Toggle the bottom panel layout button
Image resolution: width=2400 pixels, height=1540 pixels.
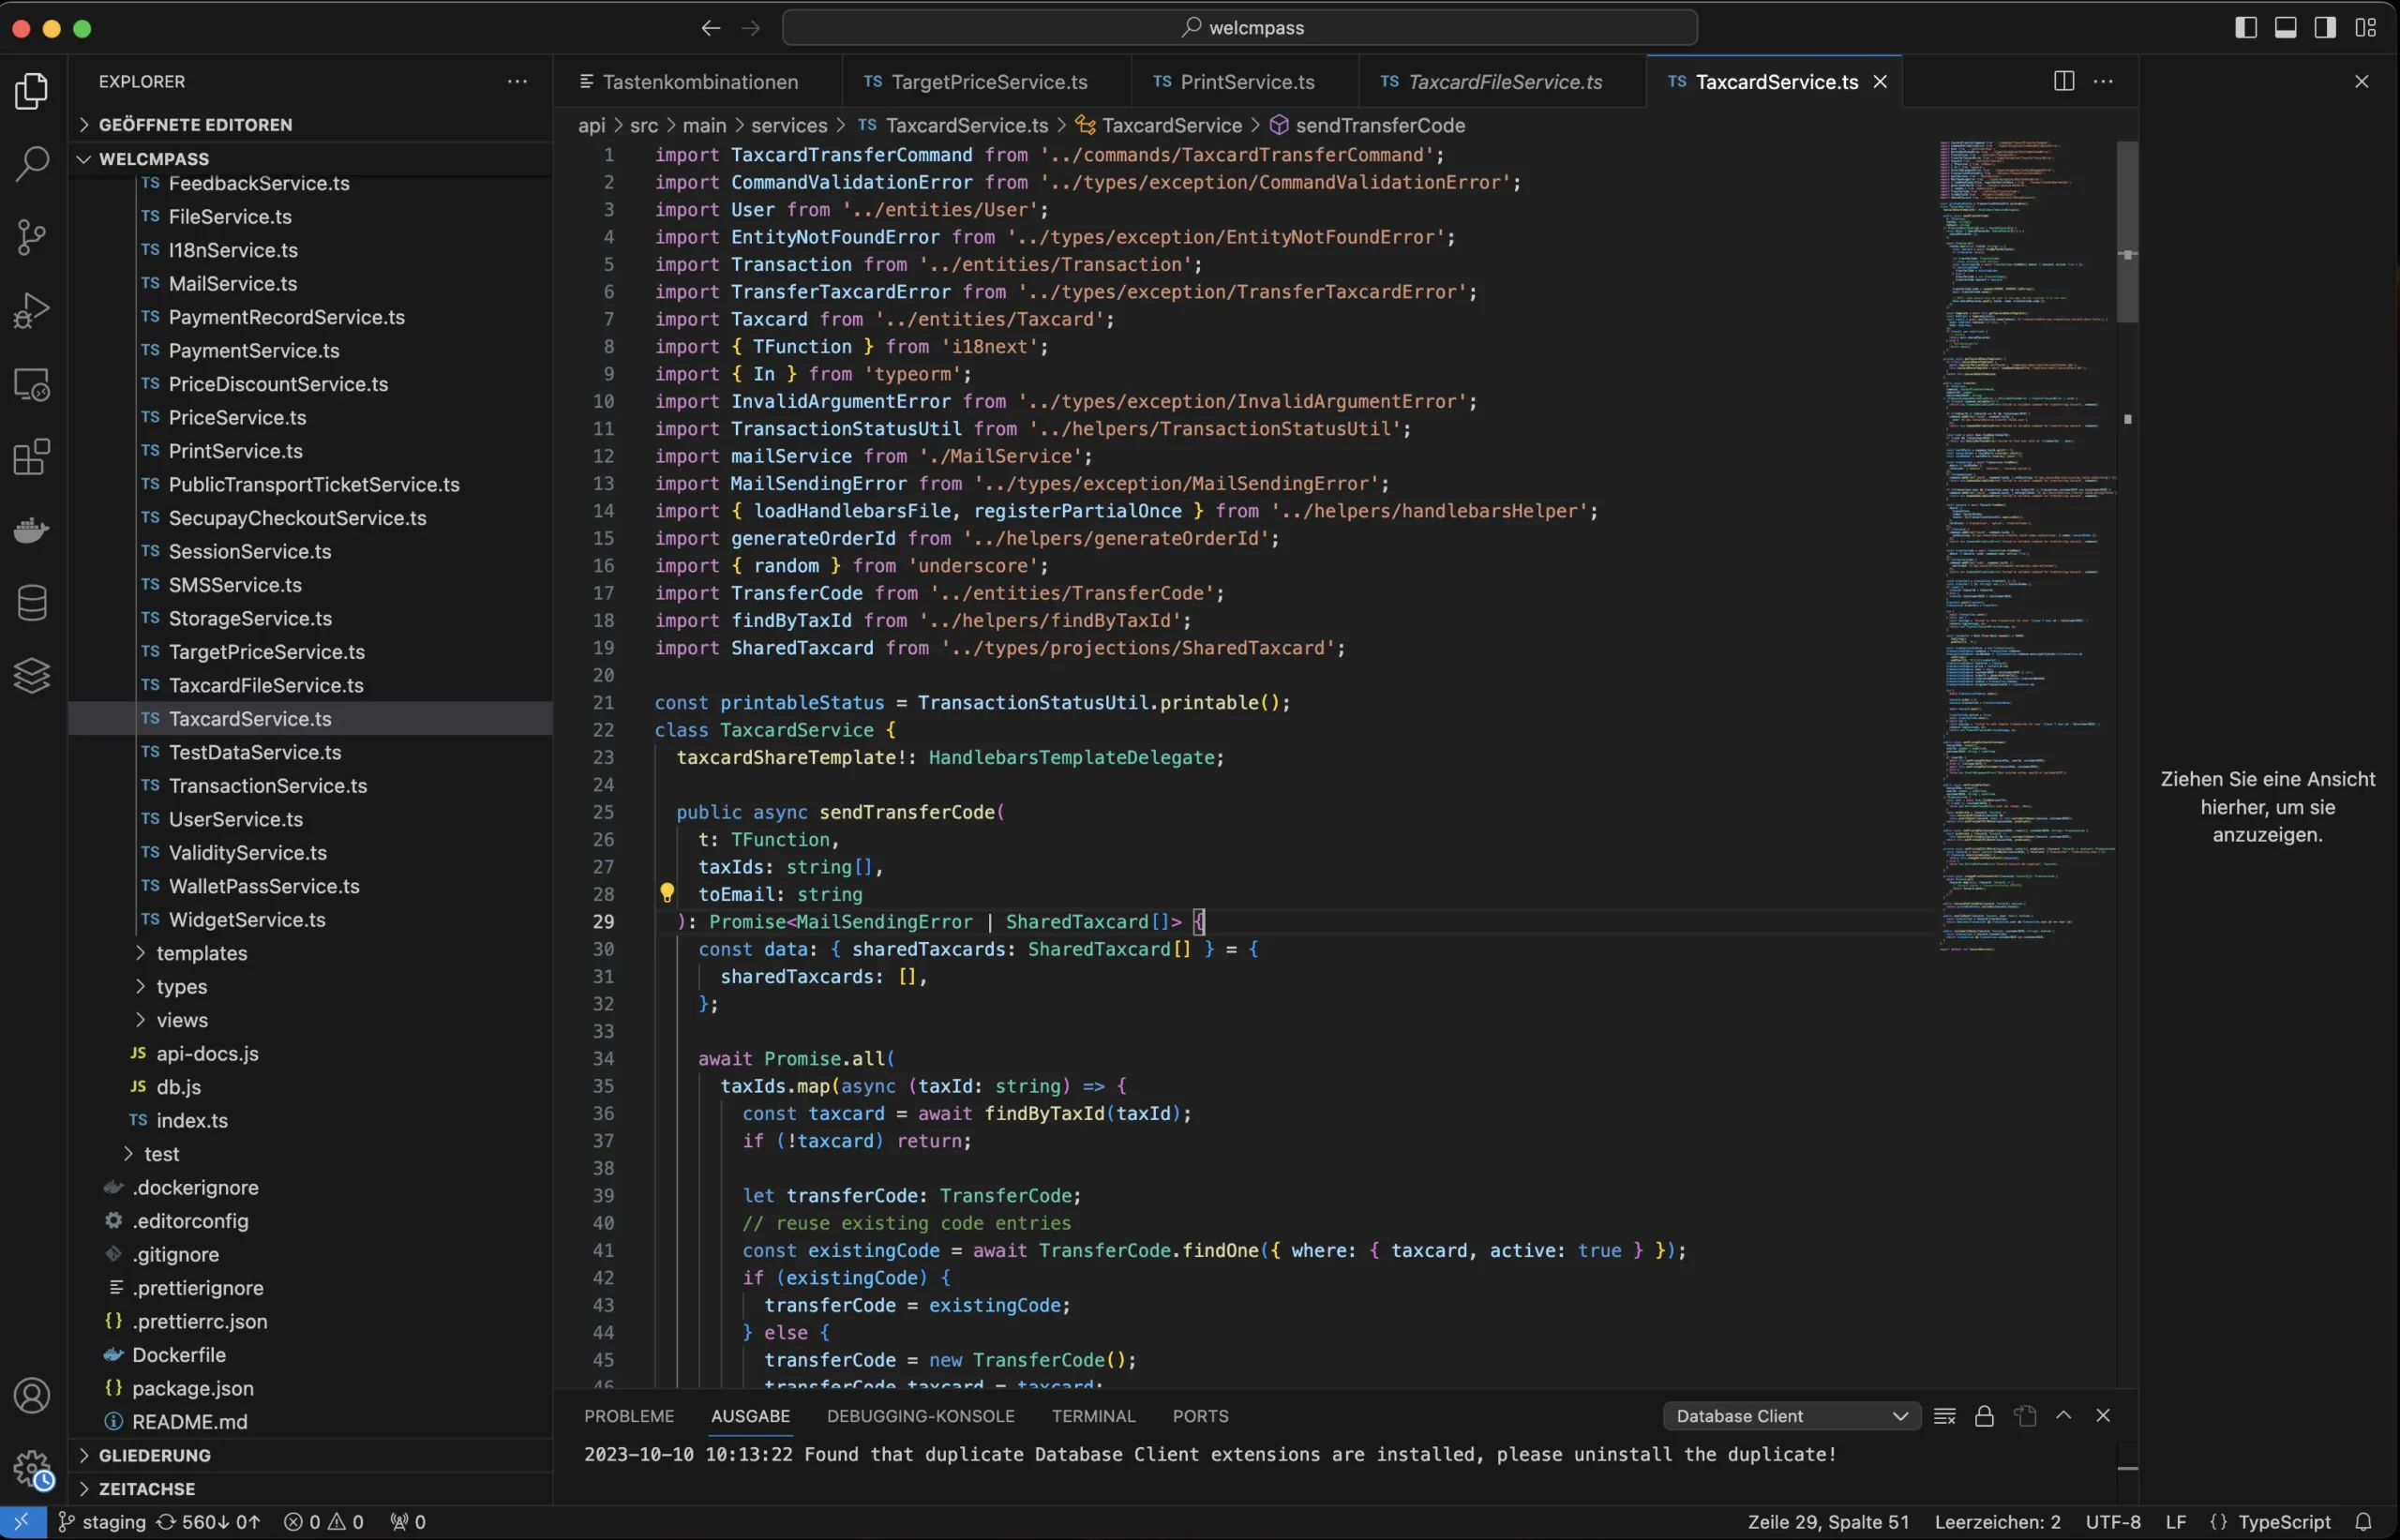[x=2285, y=28]
